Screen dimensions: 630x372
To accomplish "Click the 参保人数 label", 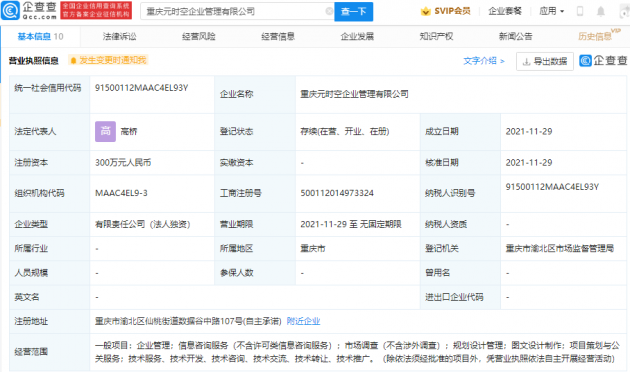I will 236,273.
